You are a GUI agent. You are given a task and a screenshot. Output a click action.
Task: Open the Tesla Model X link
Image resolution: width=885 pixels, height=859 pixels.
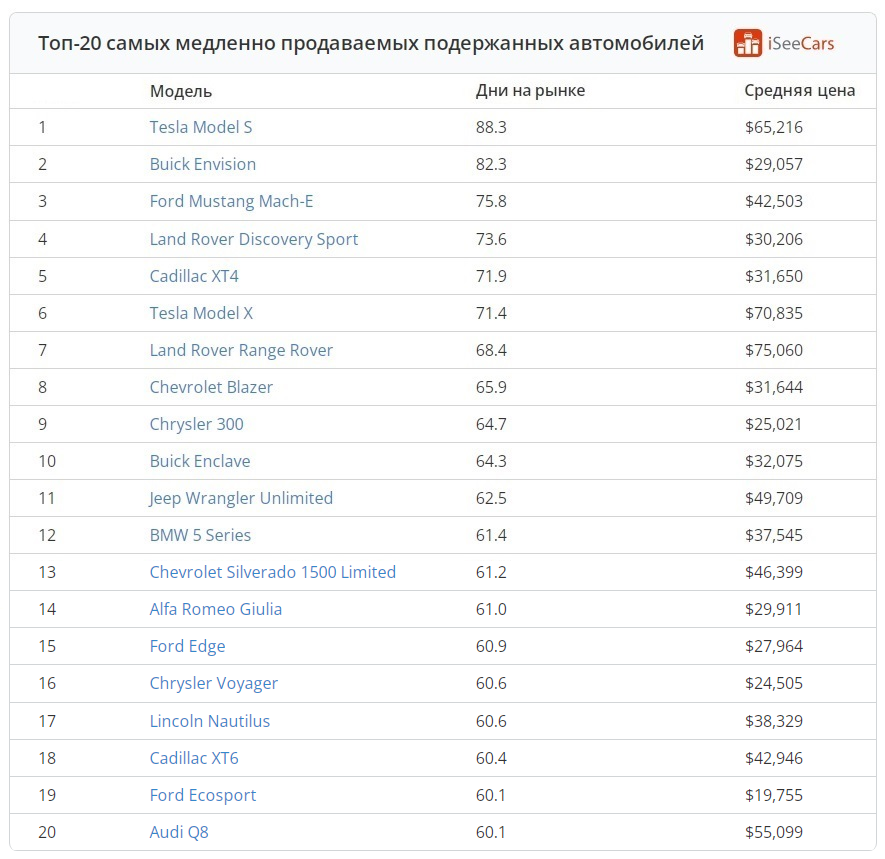(201, 313)
